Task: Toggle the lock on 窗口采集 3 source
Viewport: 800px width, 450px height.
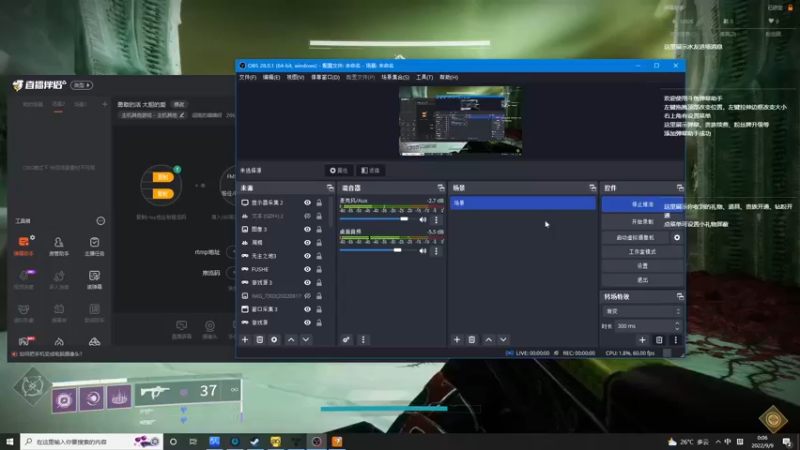Action: 319,309
